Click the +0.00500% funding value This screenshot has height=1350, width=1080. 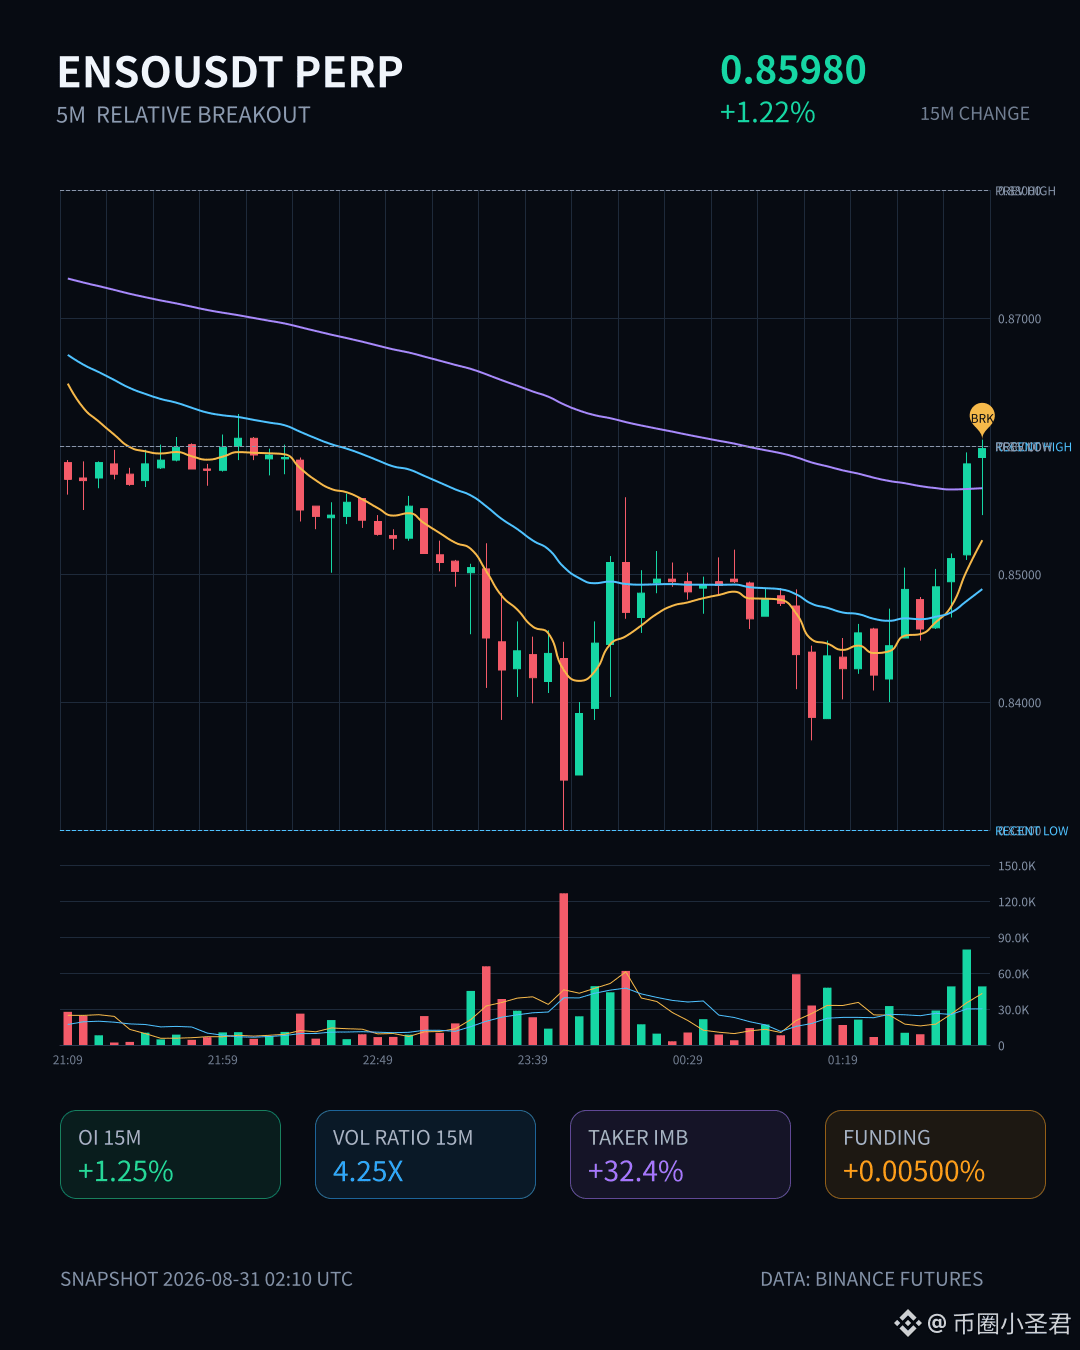coord(914,1171)
